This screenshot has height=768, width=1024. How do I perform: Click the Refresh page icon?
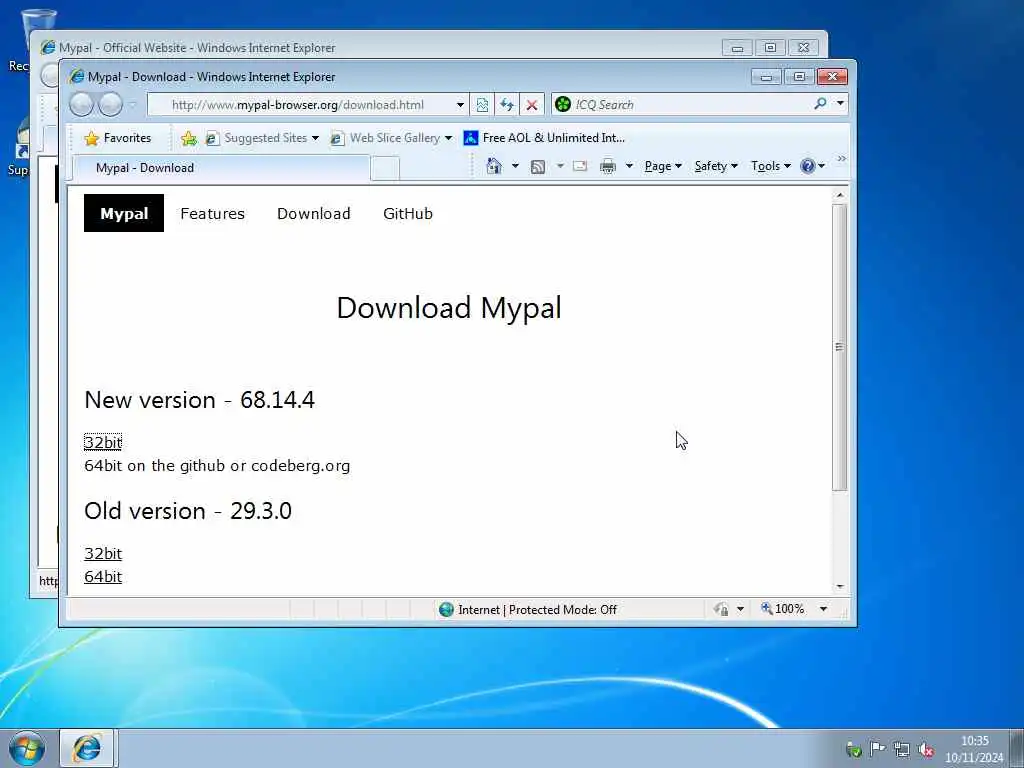click(507, 104)
